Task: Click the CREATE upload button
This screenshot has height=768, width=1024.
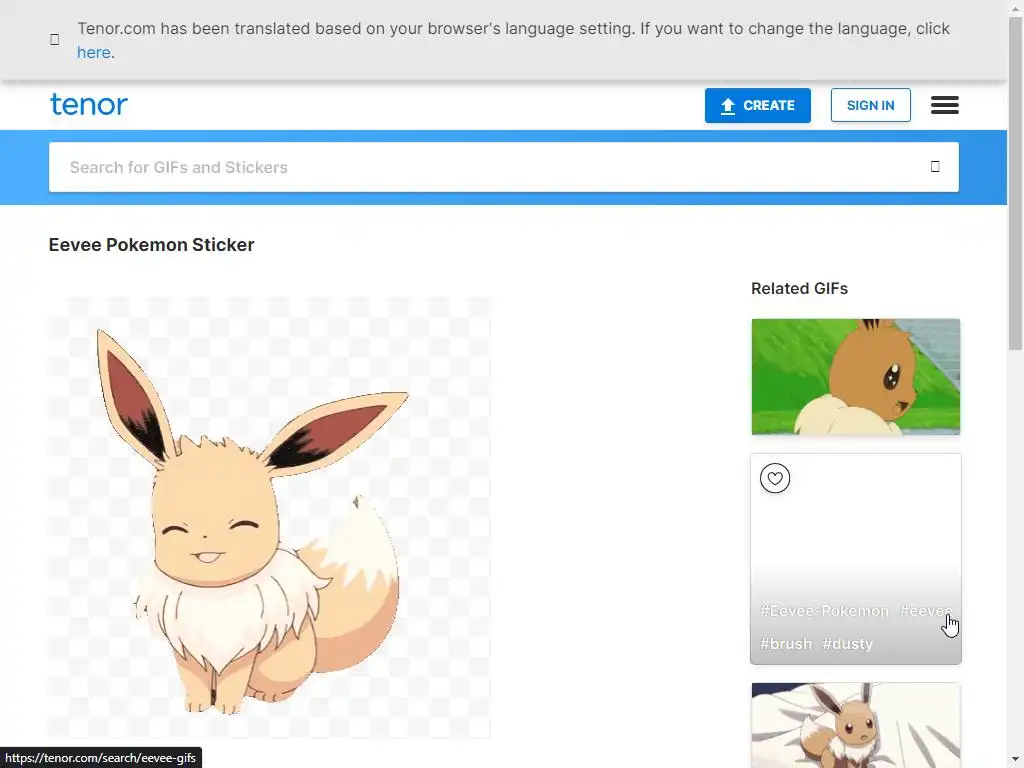Action: [758, 105]
